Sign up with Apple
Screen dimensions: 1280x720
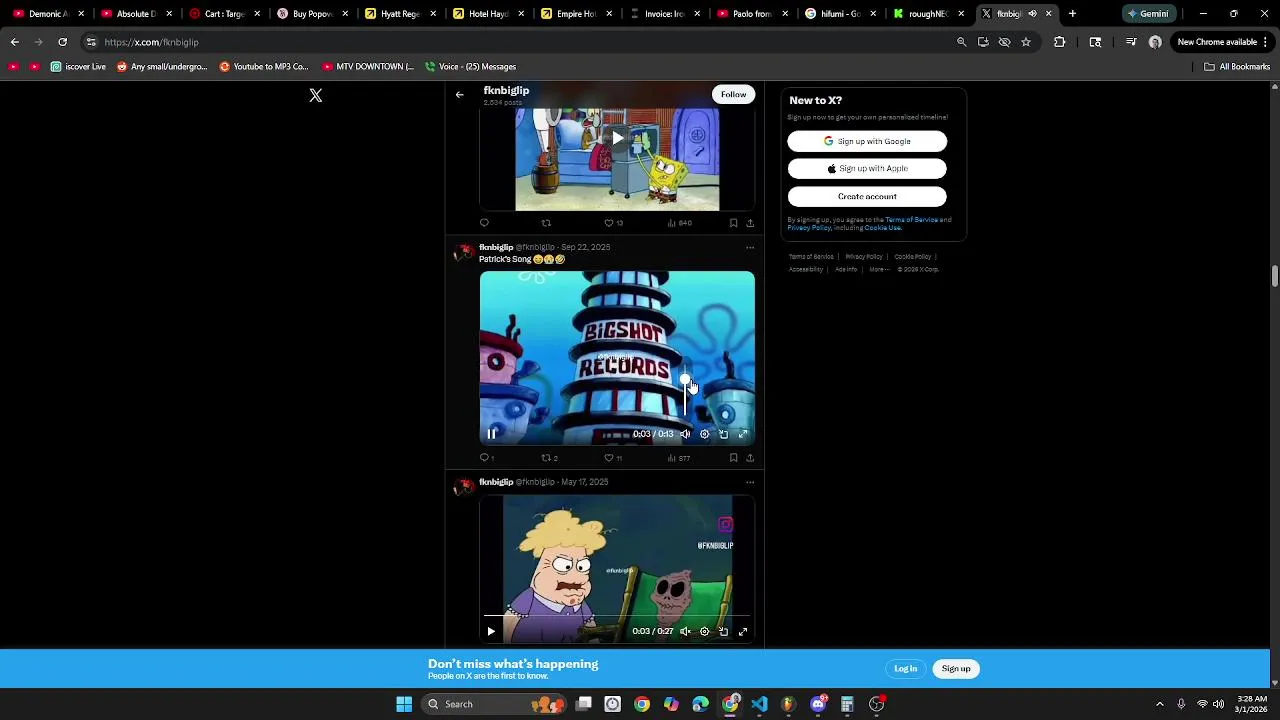(x=867, y=169)
